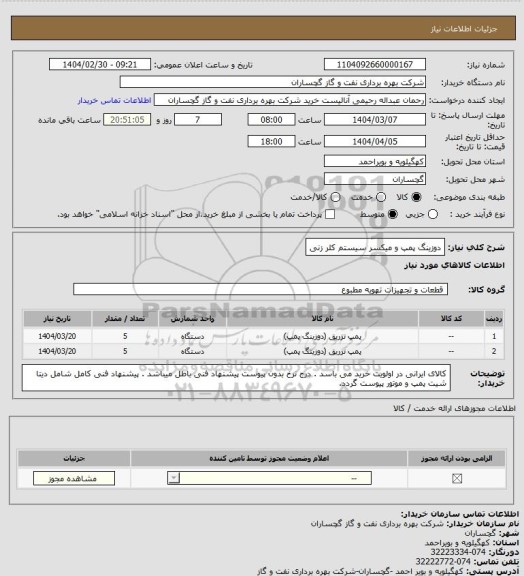Open the اطلاعات تماس خریدار link
The height and width of the screenshot is (576, 524).
[114, 100]
